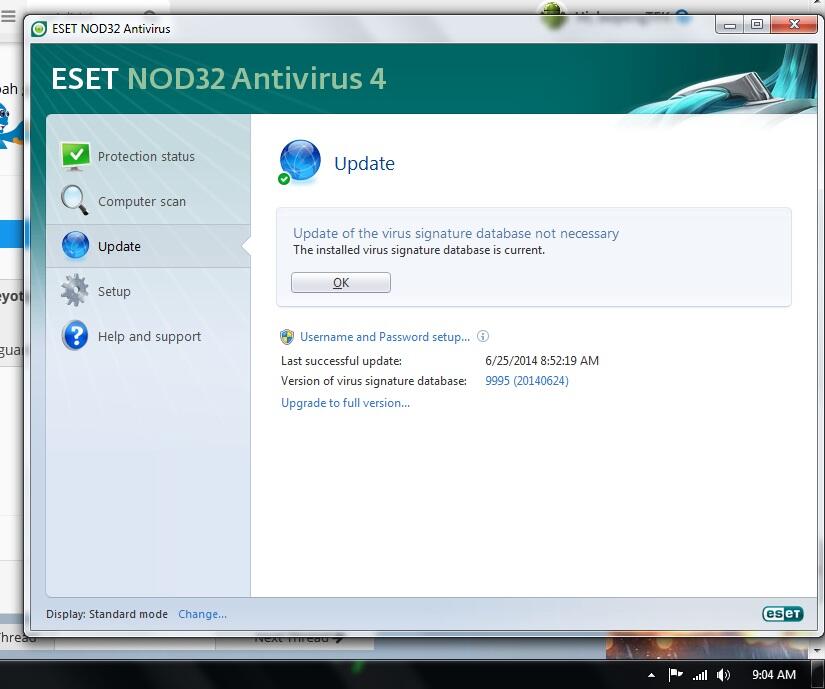This screenshot has height=689, width=825.
Task: Open the volume speaker tray icon
Action: click(x=724, y=675)
